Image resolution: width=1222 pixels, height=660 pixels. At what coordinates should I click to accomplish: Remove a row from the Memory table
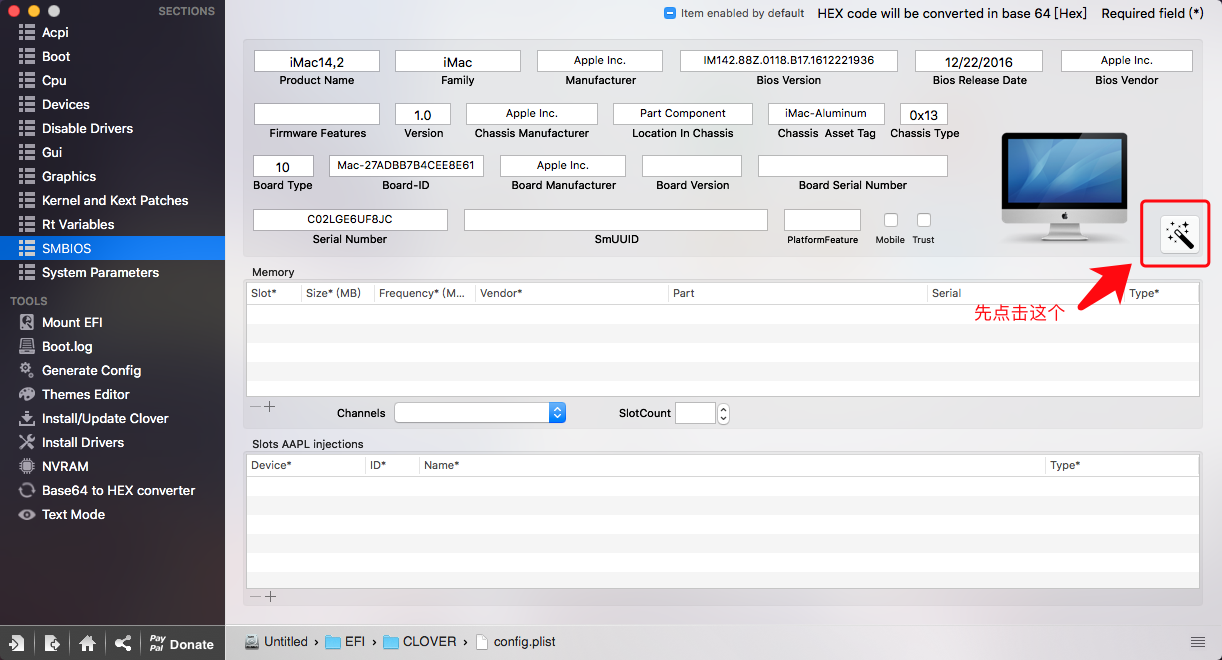(255, 407)
